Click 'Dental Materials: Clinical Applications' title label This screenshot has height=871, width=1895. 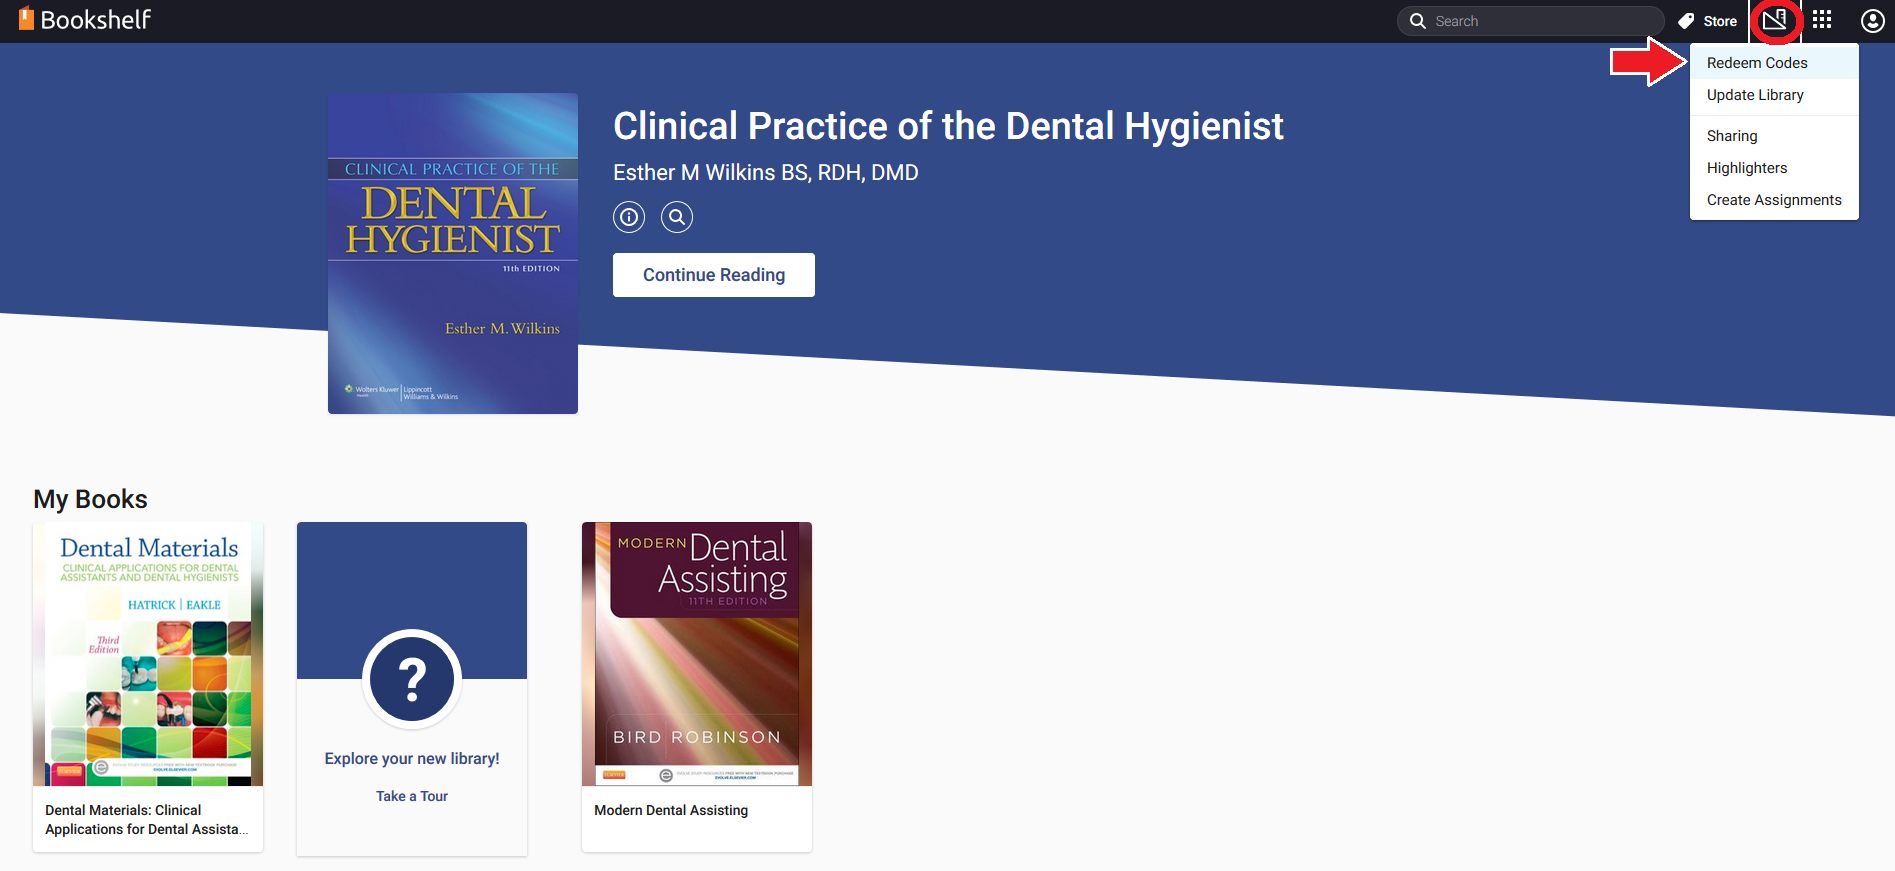click(x=147, y=820)
